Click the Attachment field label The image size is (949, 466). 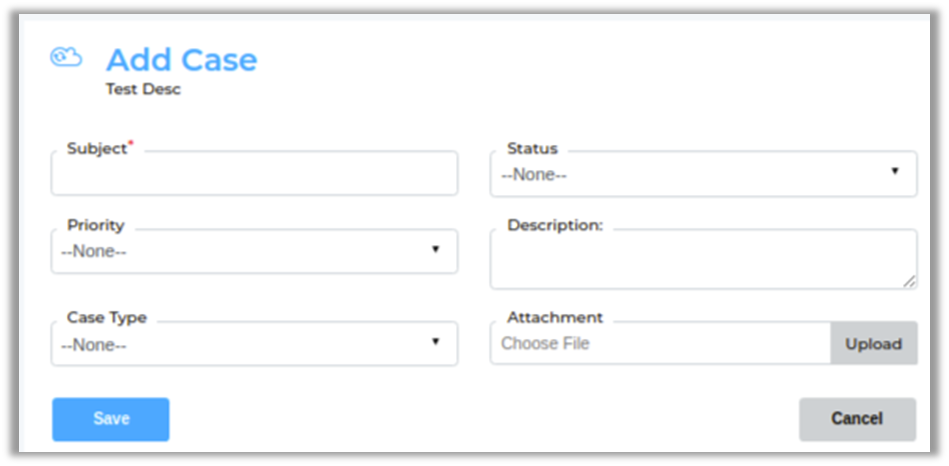click(555, 317)
